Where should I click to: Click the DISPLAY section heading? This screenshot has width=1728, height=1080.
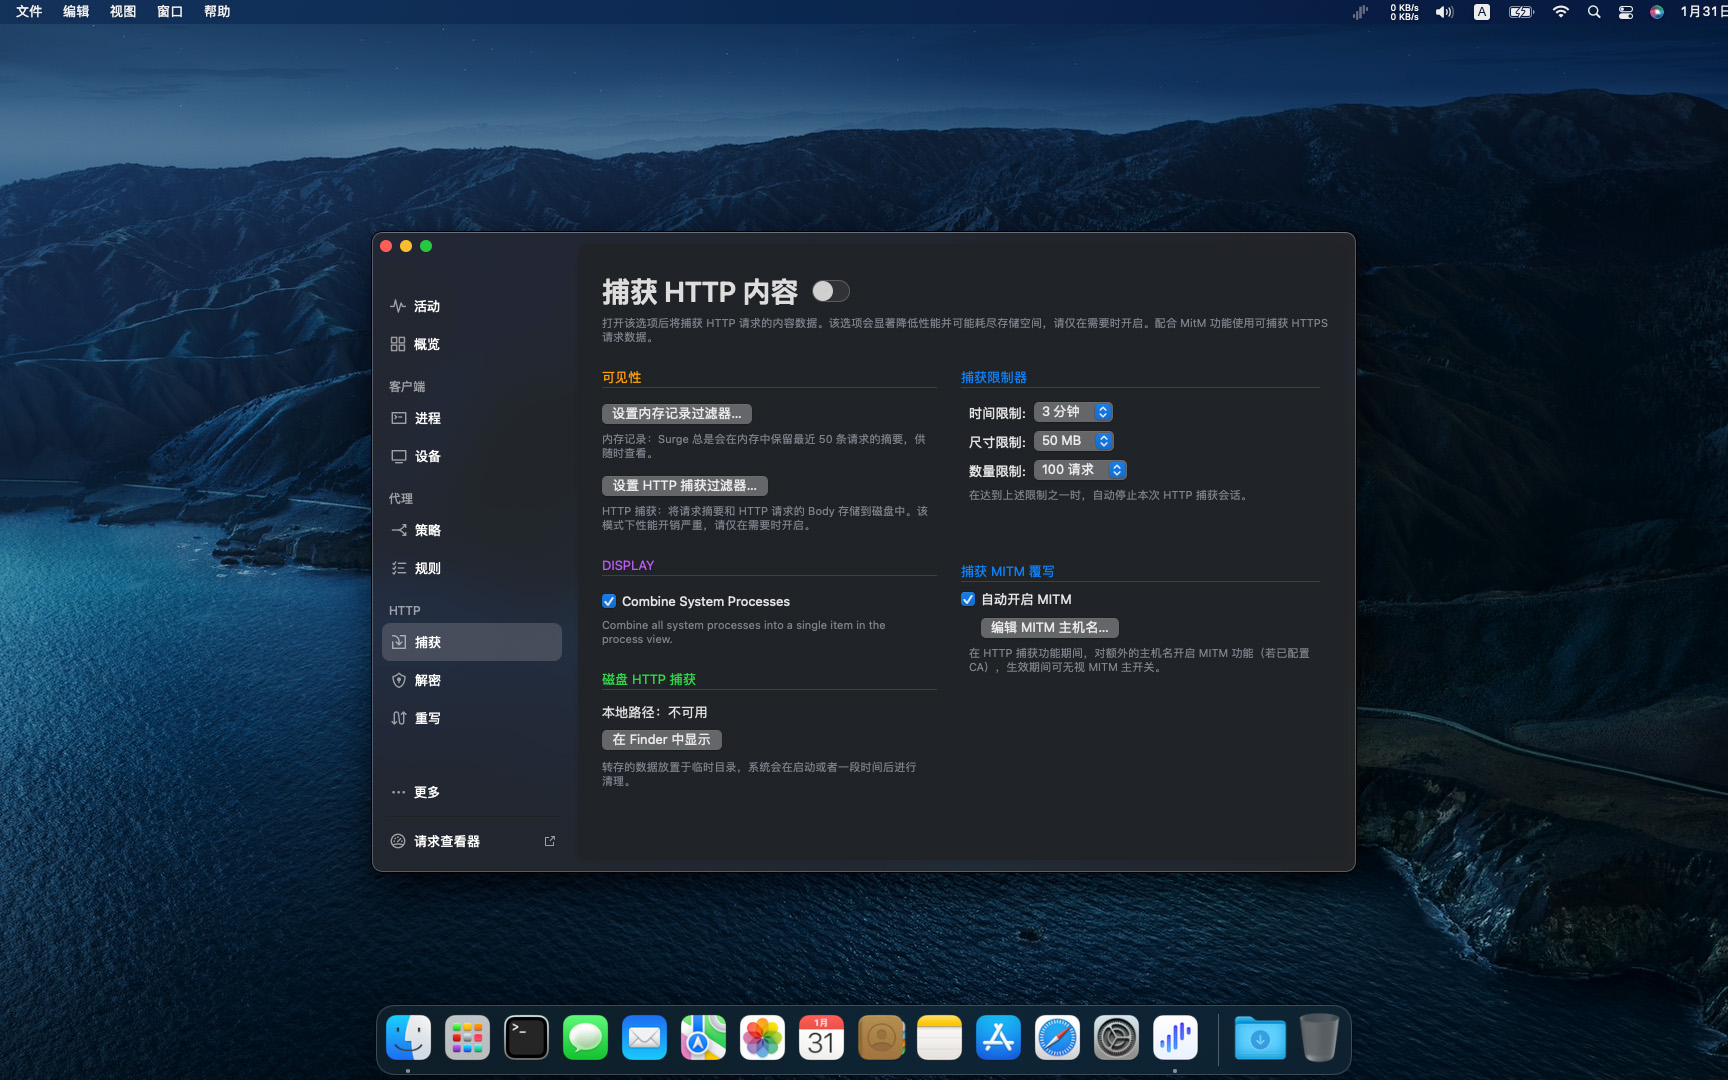tap(628, 565)
